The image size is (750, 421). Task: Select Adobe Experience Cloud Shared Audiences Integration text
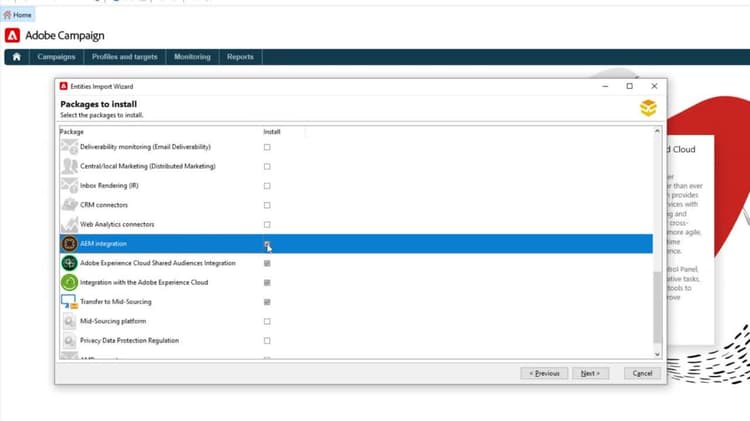pyautogui.click(x=158, y=263)
